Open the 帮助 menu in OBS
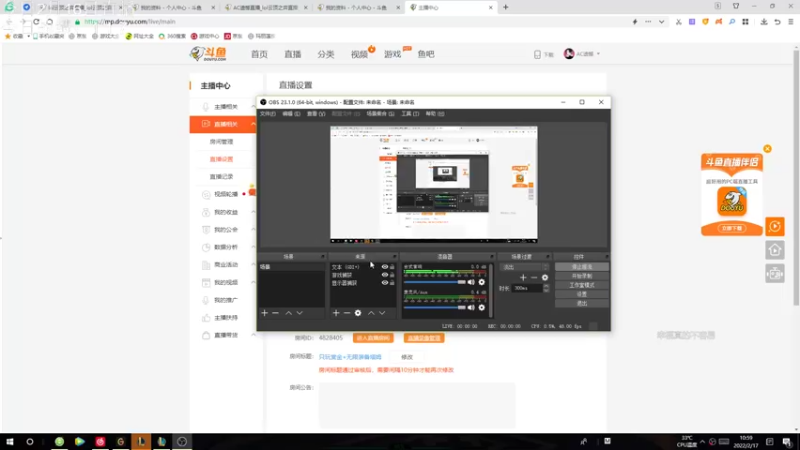 435,114
